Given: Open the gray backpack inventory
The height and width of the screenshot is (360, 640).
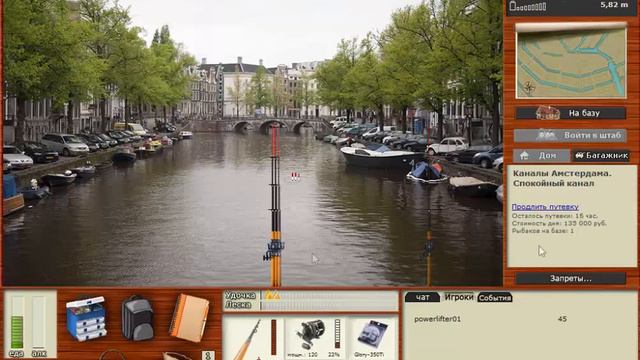Looking at the screenshot, I should tap(138, 318).
